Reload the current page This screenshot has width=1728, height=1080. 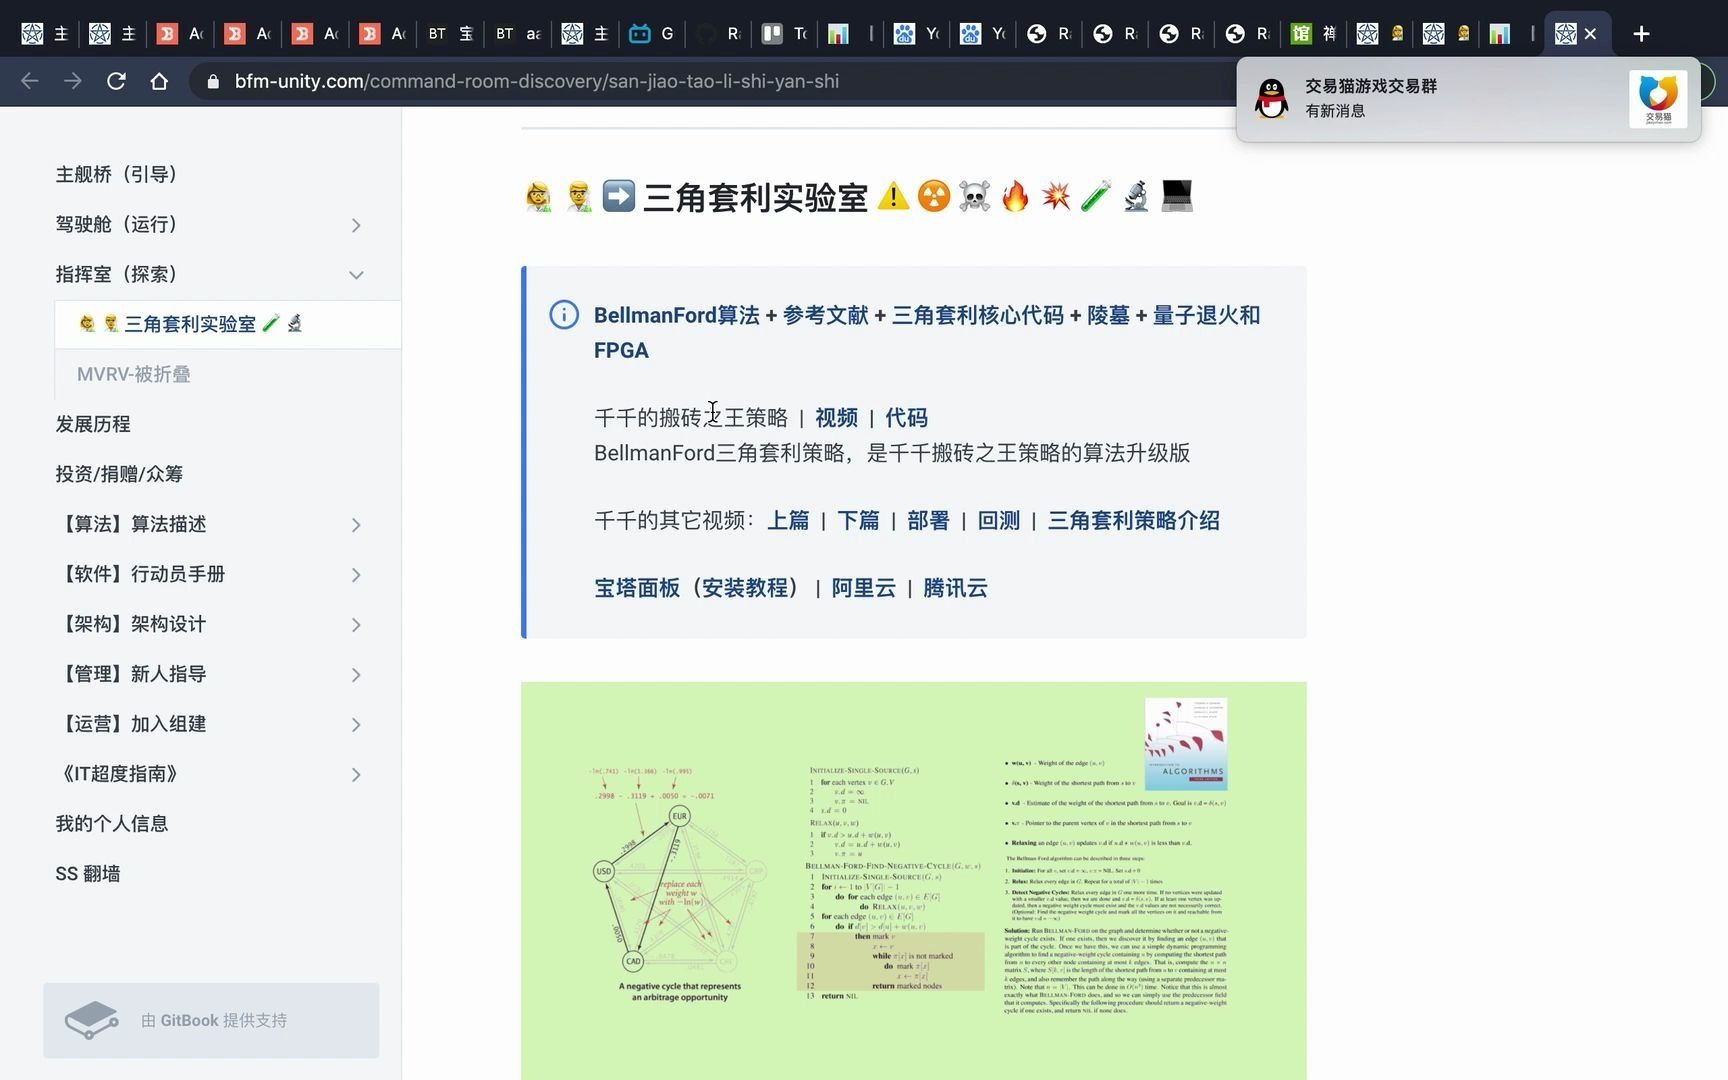click(116, 81)
